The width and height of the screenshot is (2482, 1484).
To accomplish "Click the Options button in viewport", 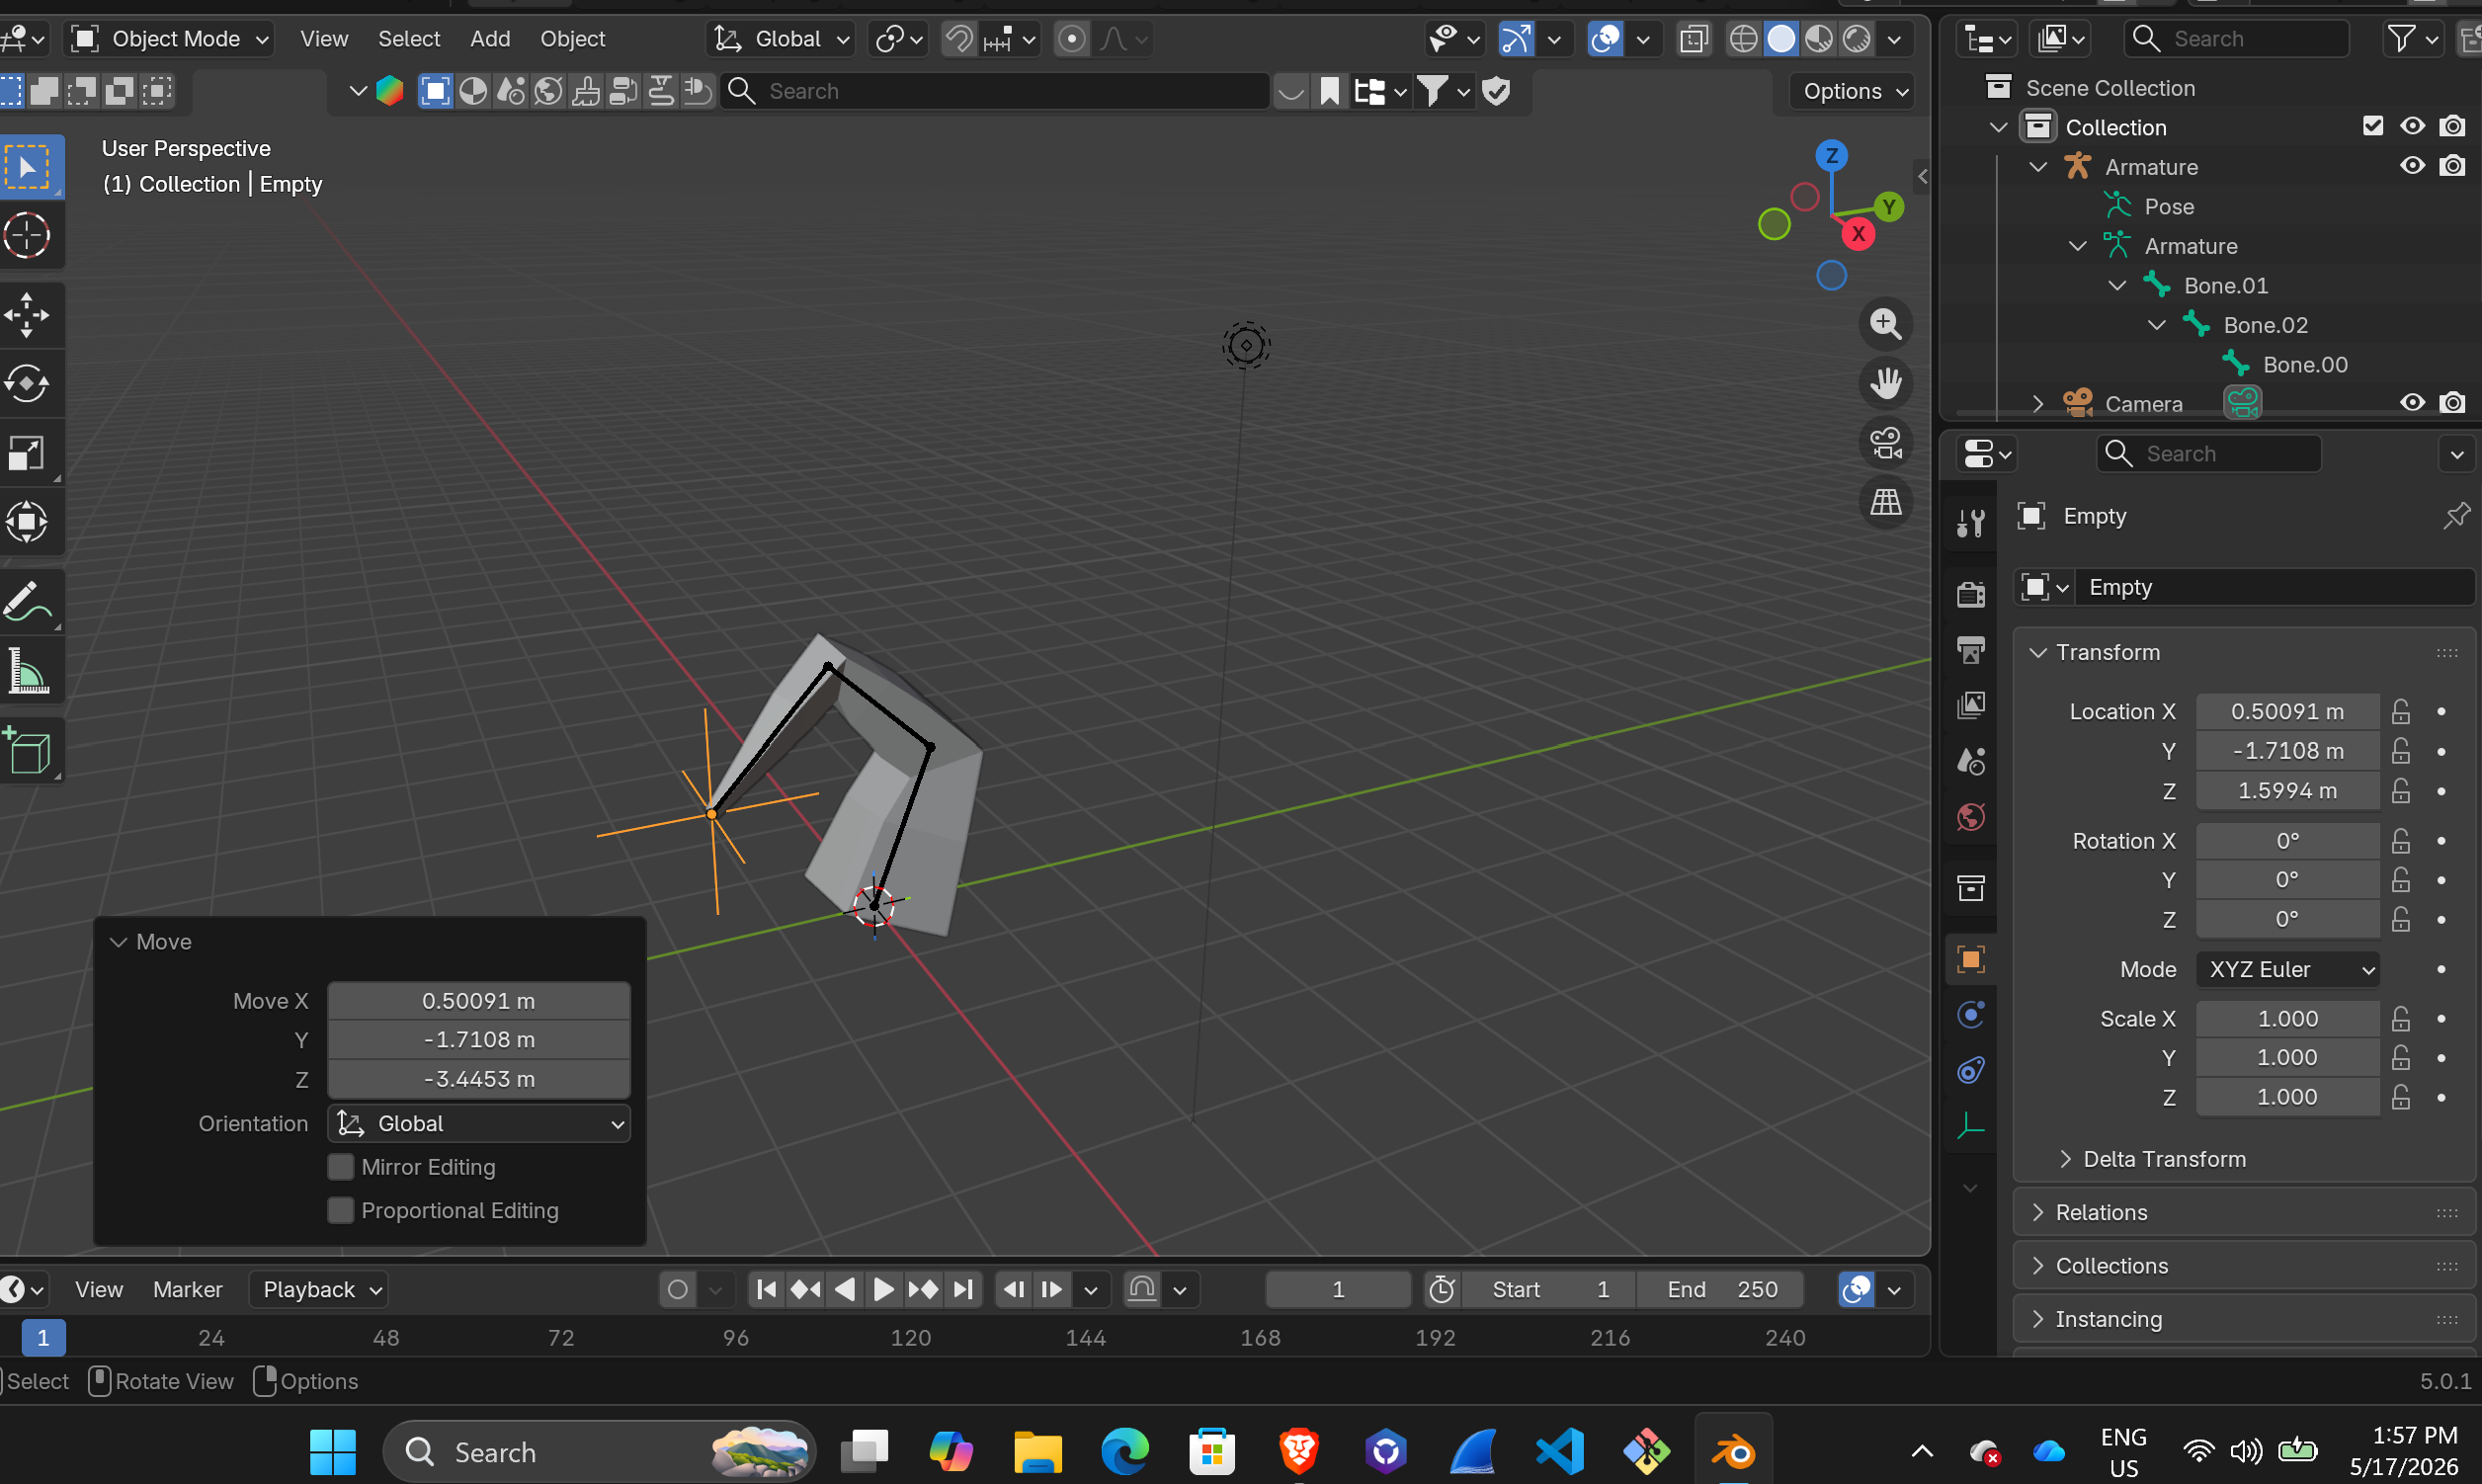I will [x=1855, y=91].
